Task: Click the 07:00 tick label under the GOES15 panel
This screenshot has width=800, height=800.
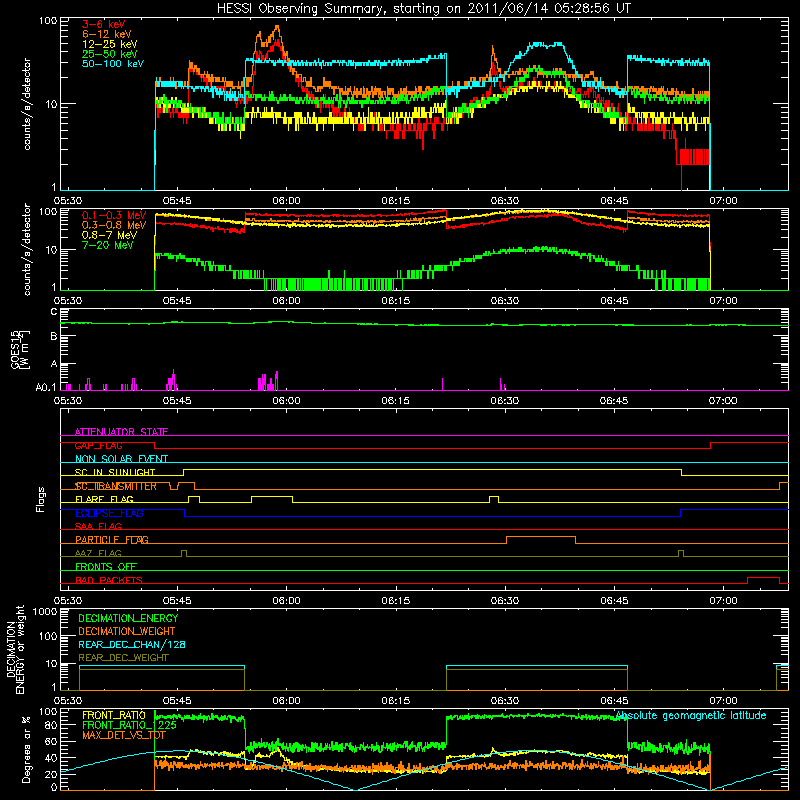Action: point(722,401)
